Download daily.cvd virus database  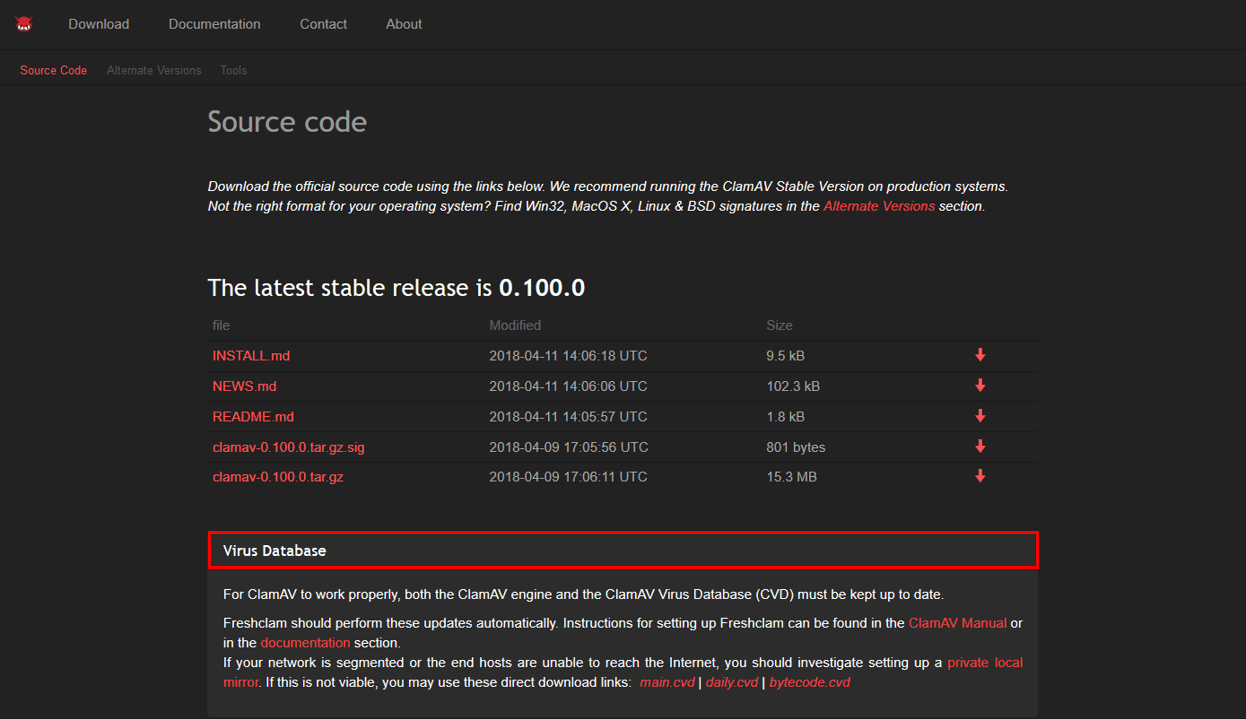[732, 682]
